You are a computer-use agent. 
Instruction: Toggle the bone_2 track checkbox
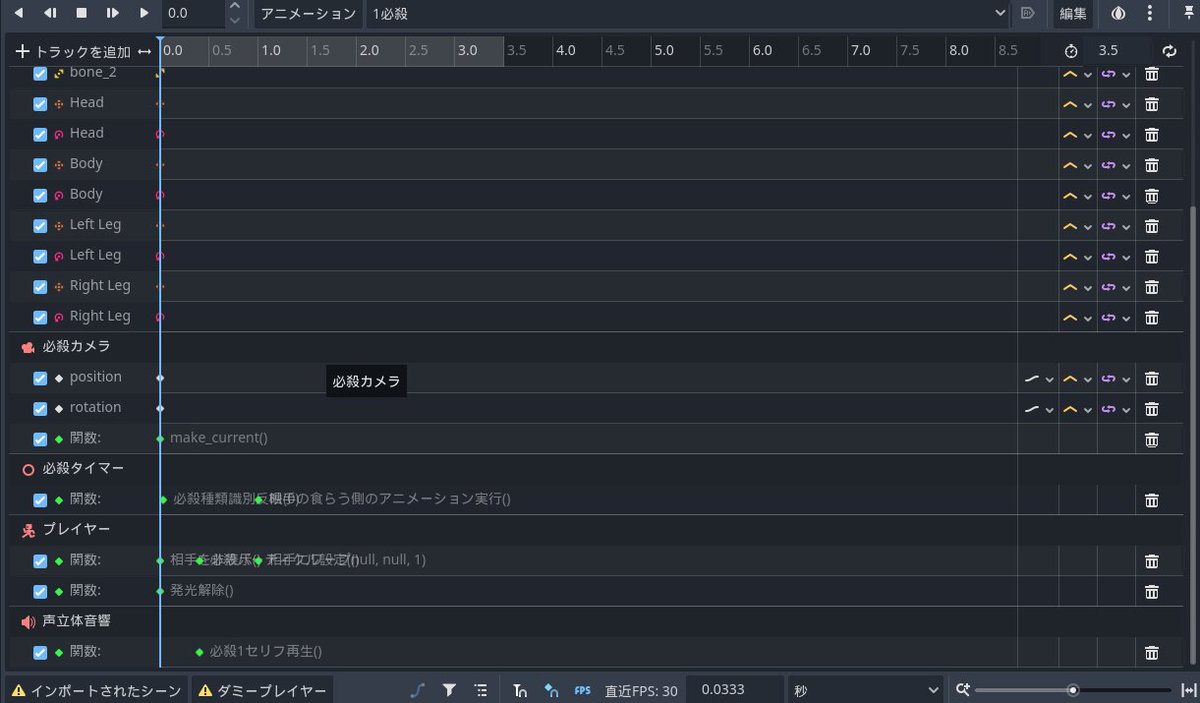40,74
